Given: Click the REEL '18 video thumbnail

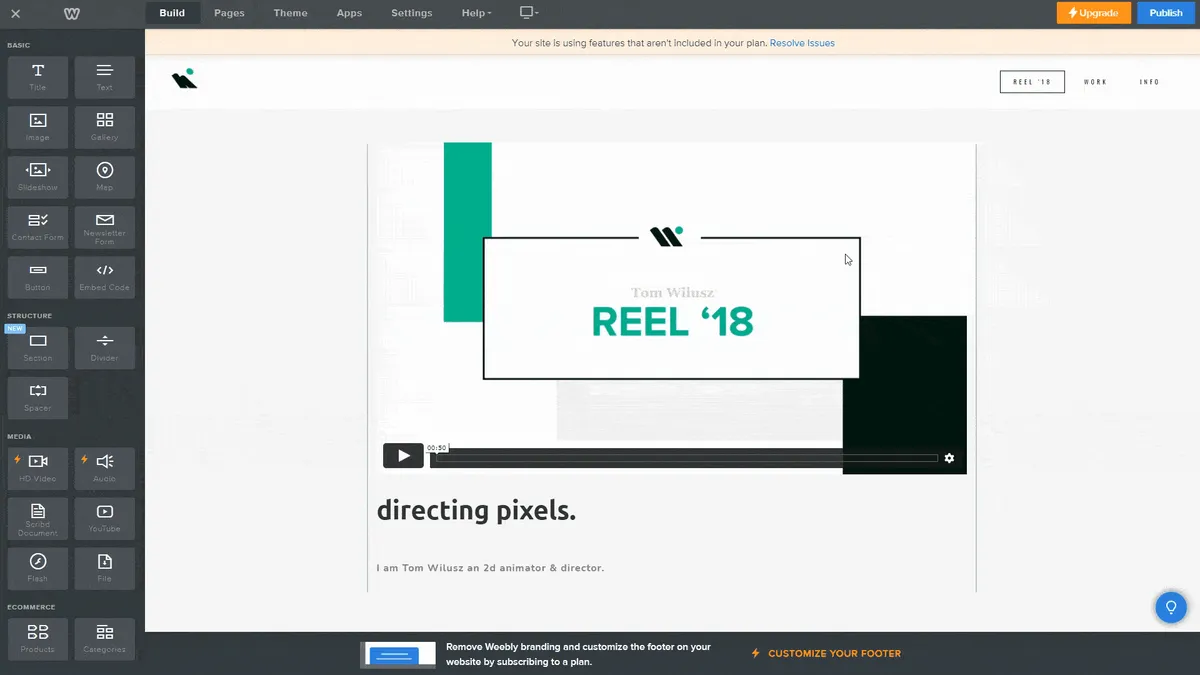Looking at the screenshot, I should (x=671, y=307).
